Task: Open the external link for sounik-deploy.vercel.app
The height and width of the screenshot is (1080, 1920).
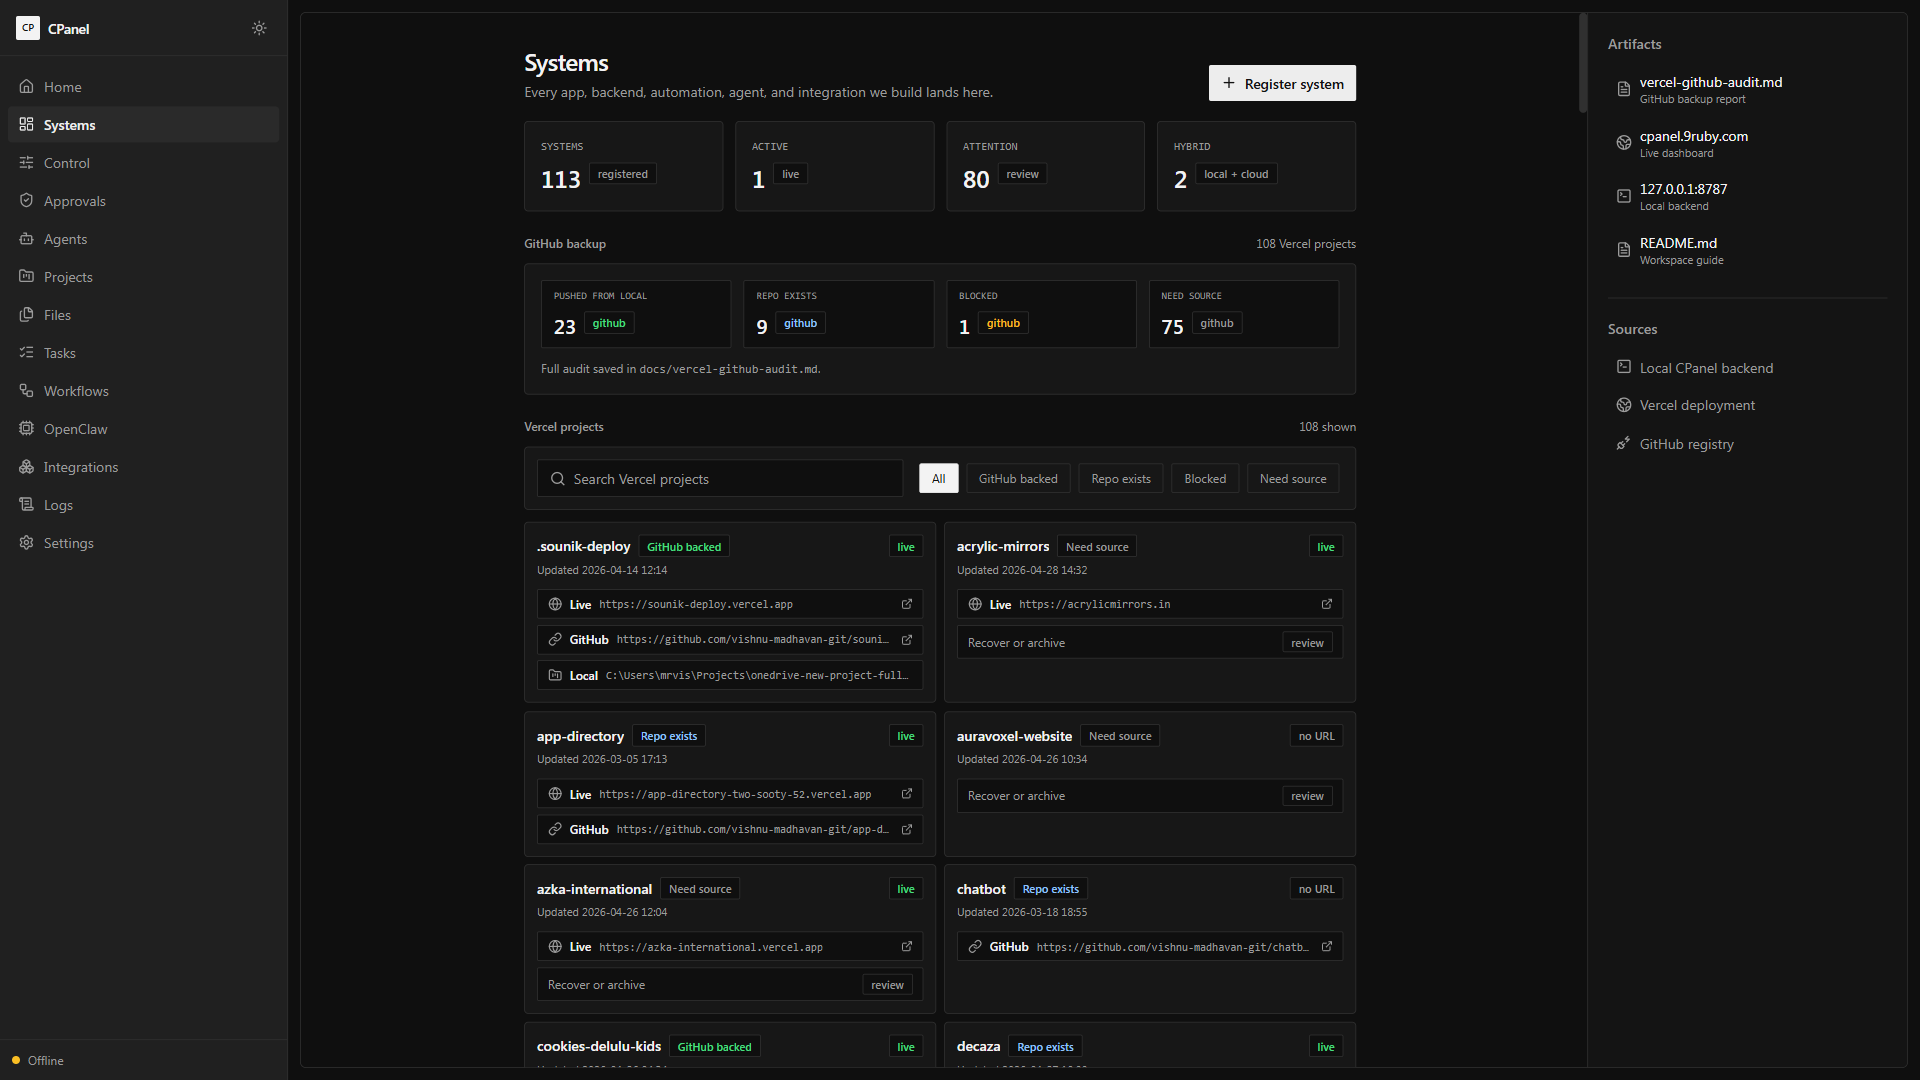Action: [x=907, y=604]
